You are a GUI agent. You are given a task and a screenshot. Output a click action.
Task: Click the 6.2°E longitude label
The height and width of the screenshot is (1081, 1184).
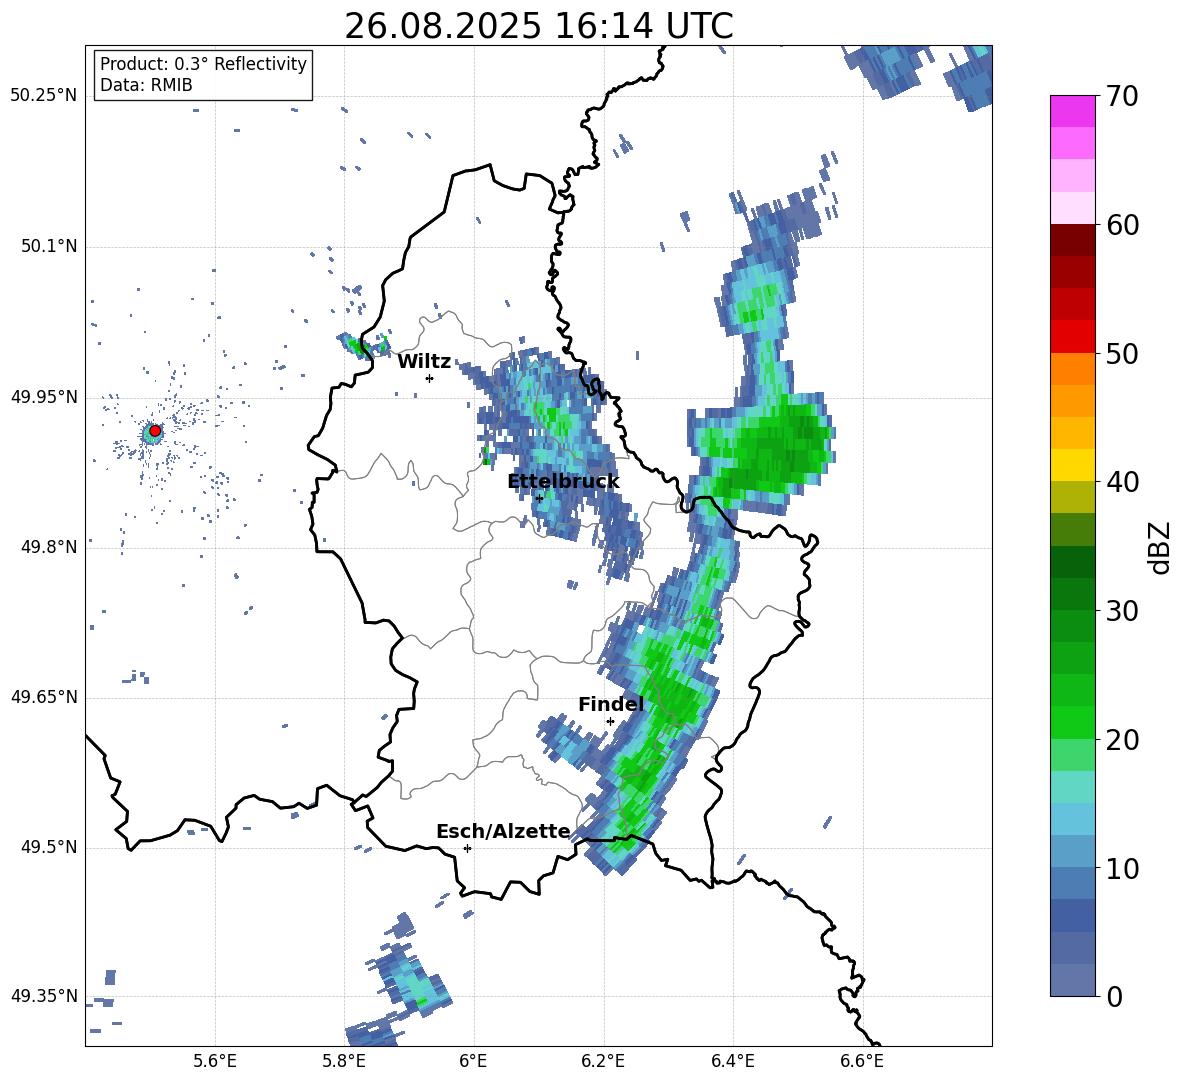(x=603, y=1061)
